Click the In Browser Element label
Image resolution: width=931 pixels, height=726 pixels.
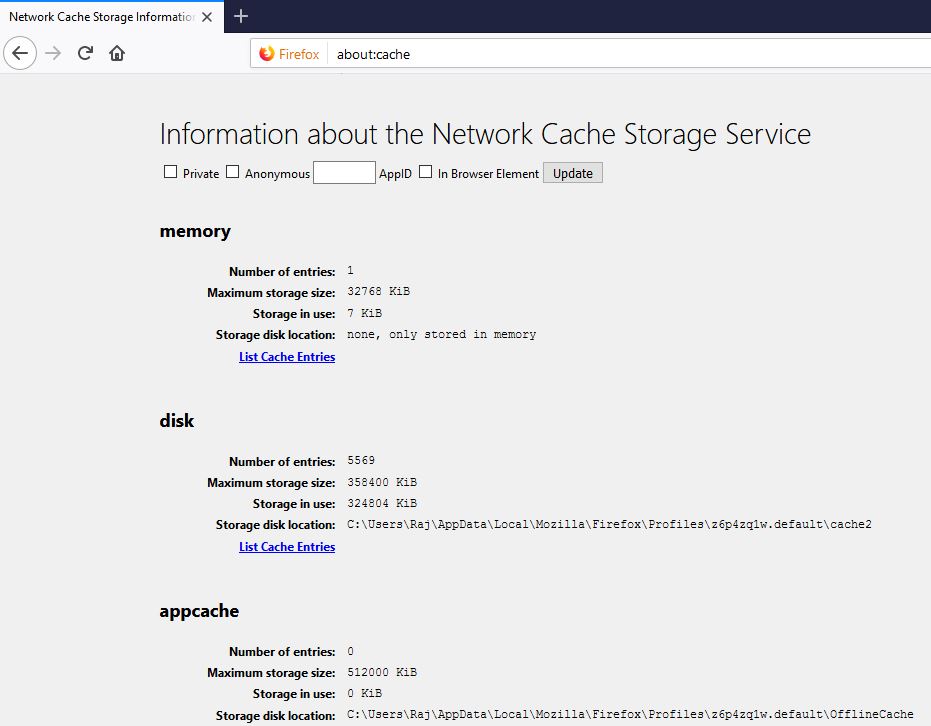click(x=488, y=173)
